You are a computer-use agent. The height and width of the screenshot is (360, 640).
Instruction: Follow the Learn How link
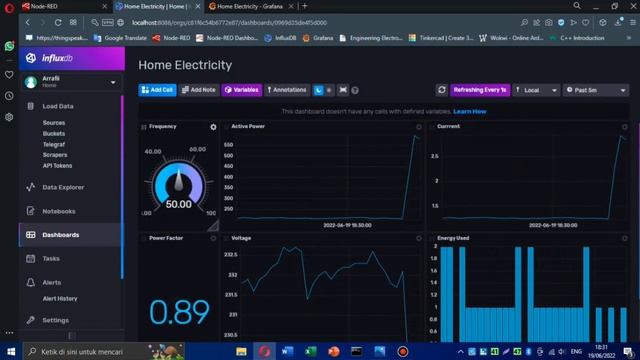coord(469,111)
